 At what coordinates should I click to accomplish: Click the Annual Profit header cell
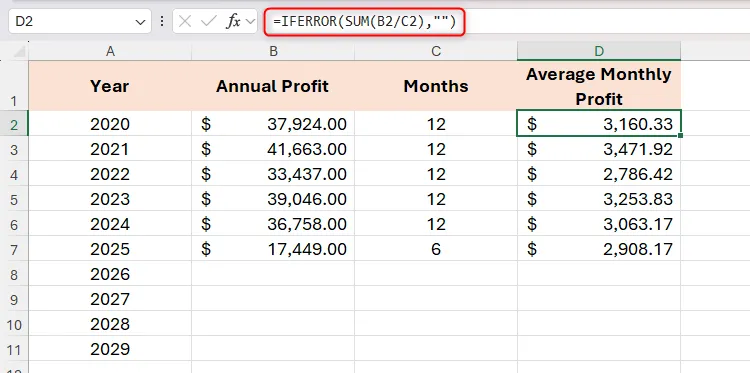[x=273, y=86]
